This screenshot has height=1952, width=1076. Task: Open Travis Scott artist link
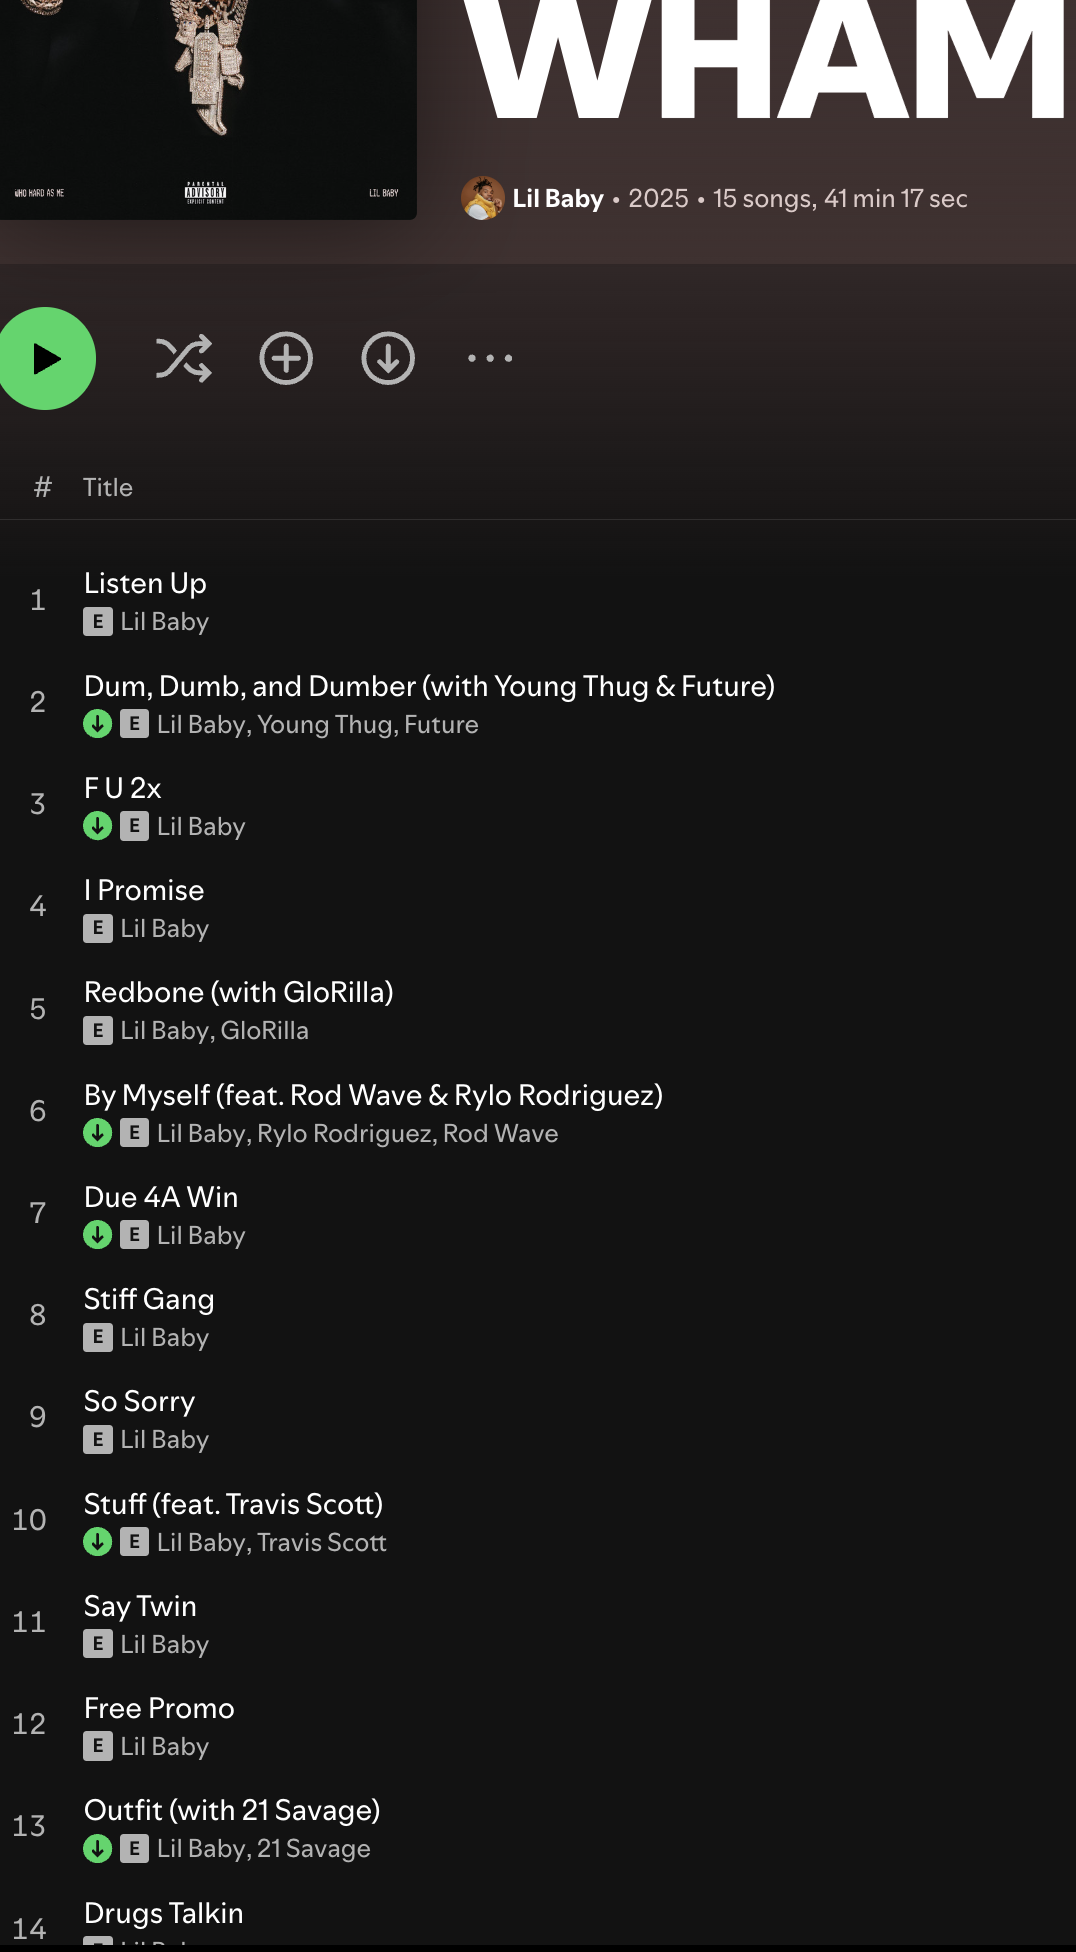[x=322, y=1543]
